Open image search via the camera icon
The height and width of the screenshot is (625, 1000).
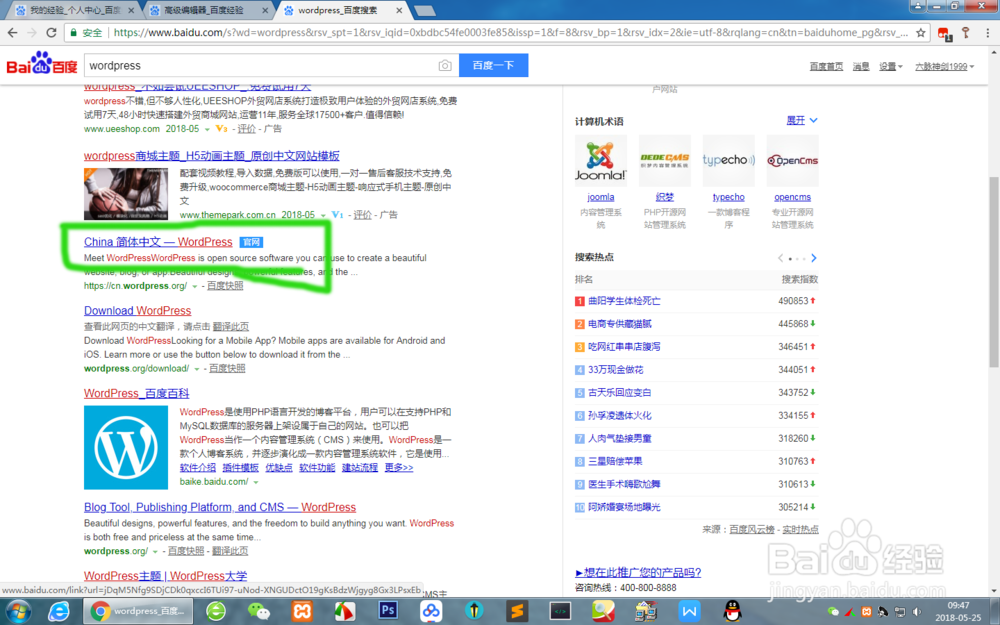tap(445, 65)
